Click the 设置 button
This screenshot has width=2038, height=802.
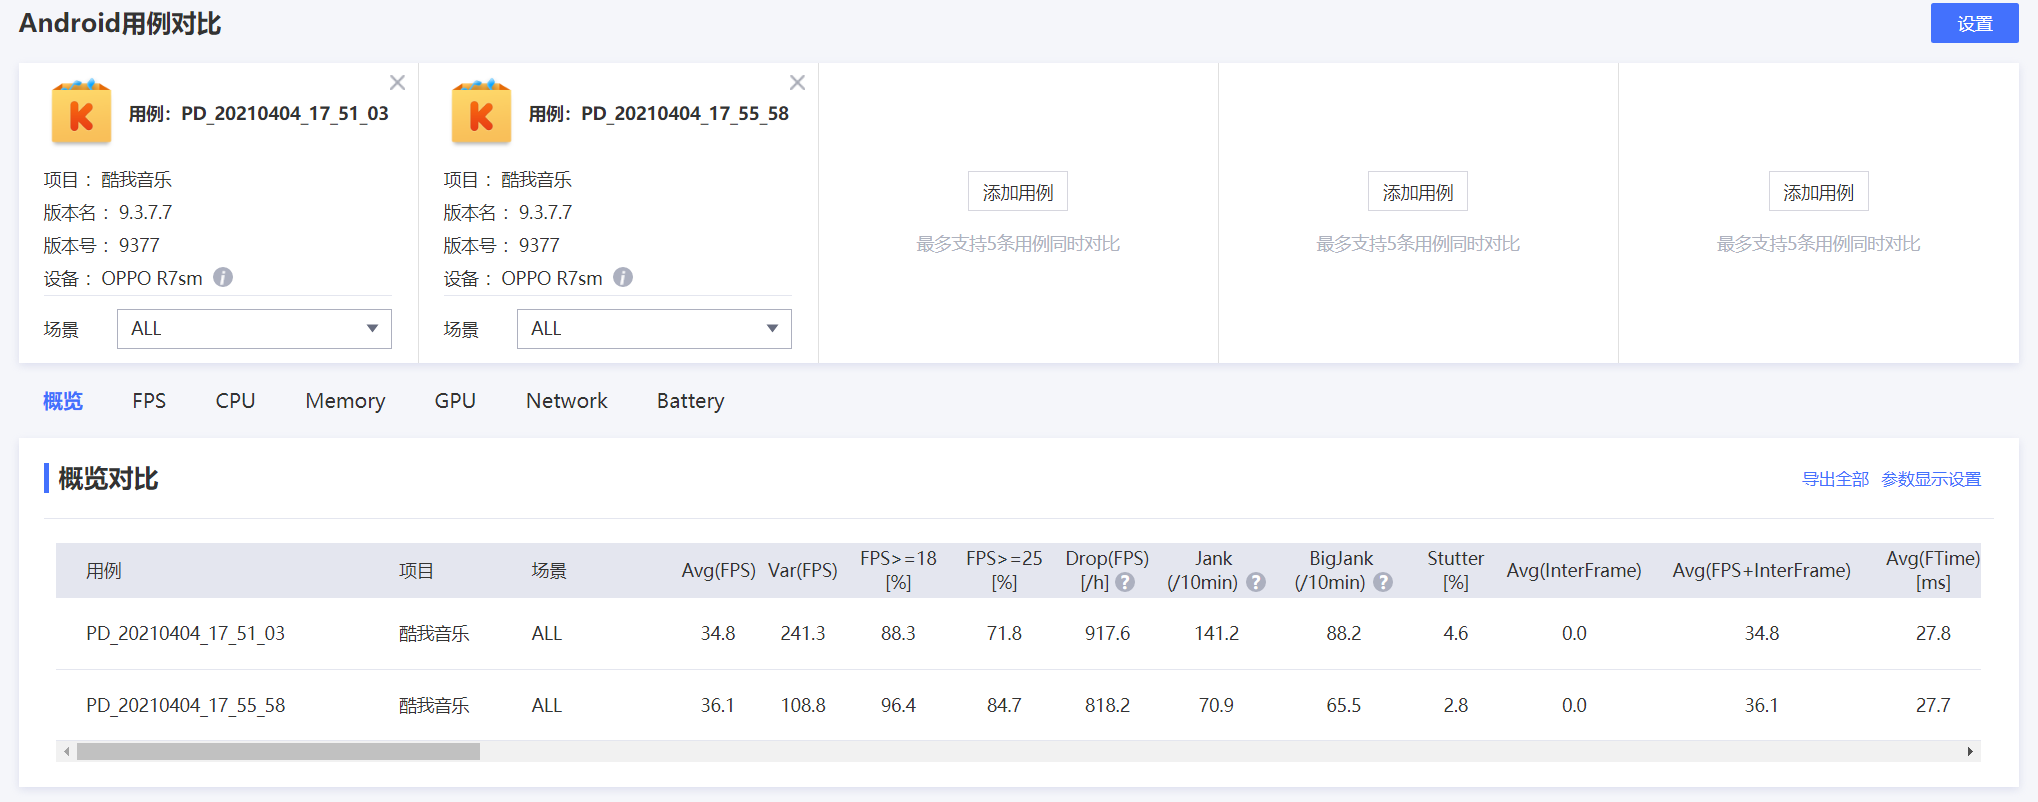click(x=1975, y=23)
